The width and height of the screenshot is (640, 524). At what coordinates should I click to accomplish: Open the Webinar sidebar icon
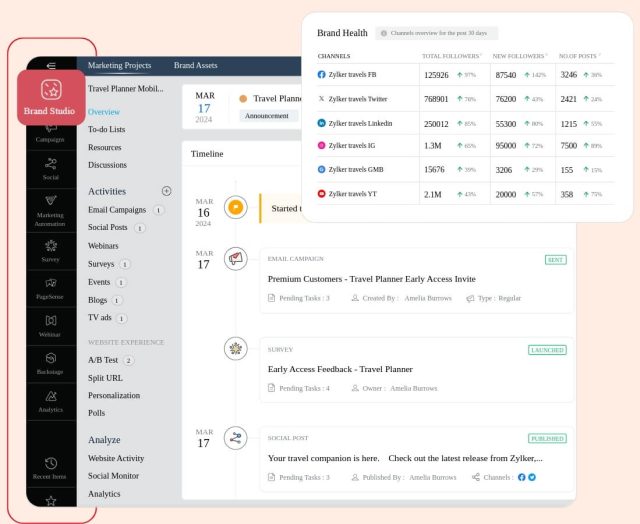pyautogui.click(x=51, y=325)
